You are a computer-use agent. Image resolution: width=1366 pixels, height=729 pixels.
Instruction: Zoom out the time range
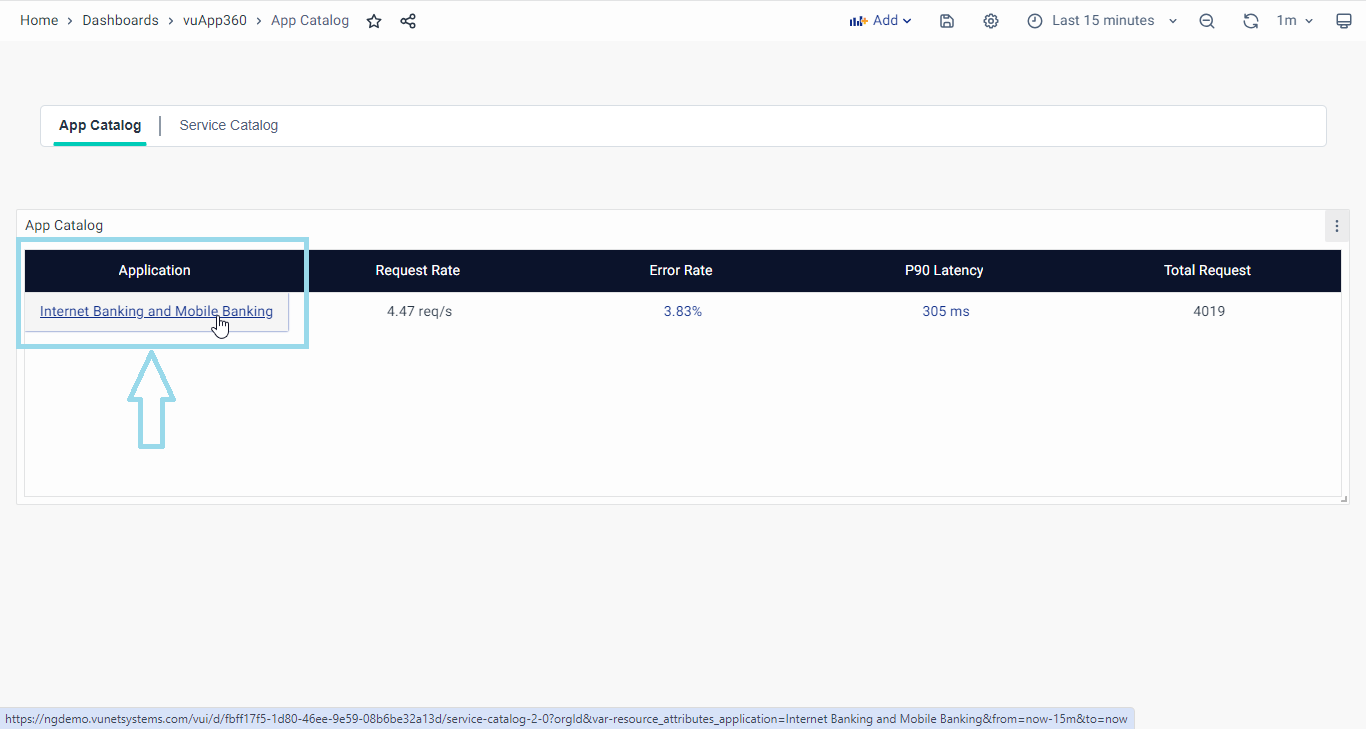point(1207,21)
